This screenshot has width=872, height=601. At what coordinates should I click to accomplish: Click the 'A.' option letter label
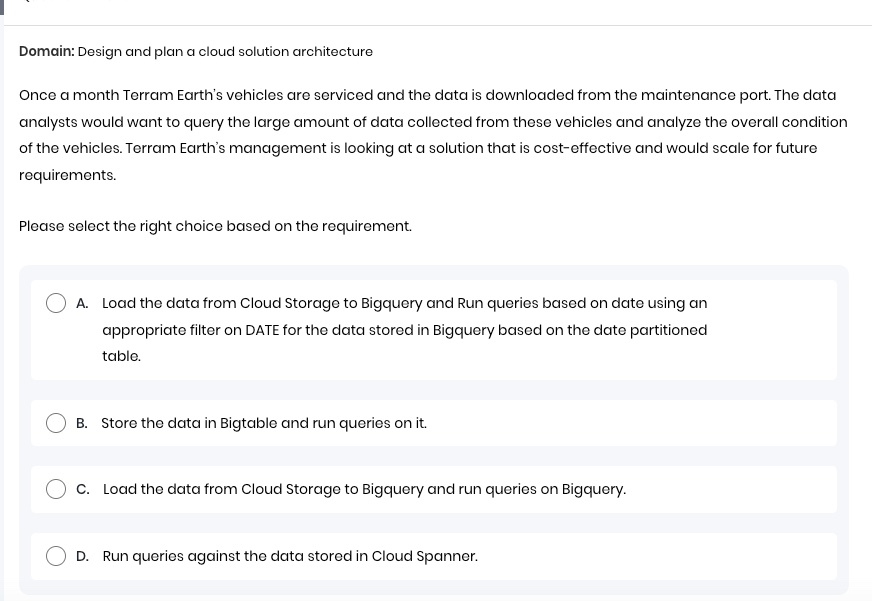click(82, 303)
